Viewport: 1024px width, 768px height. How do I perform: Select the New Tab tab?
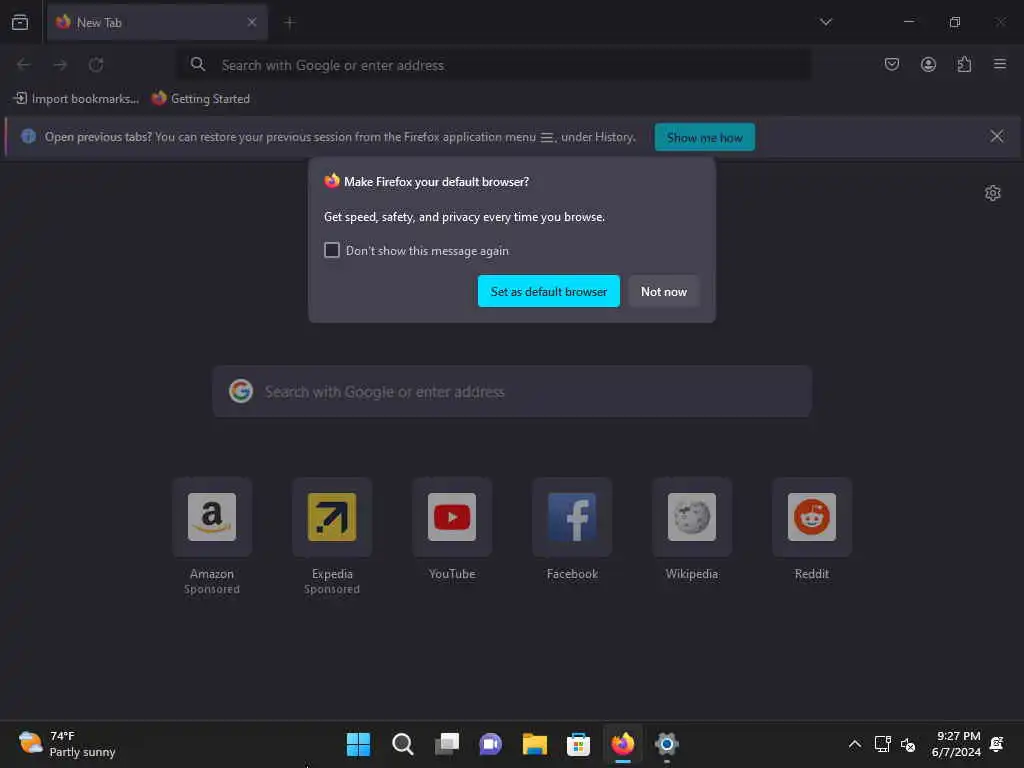[x=157, y=22]
